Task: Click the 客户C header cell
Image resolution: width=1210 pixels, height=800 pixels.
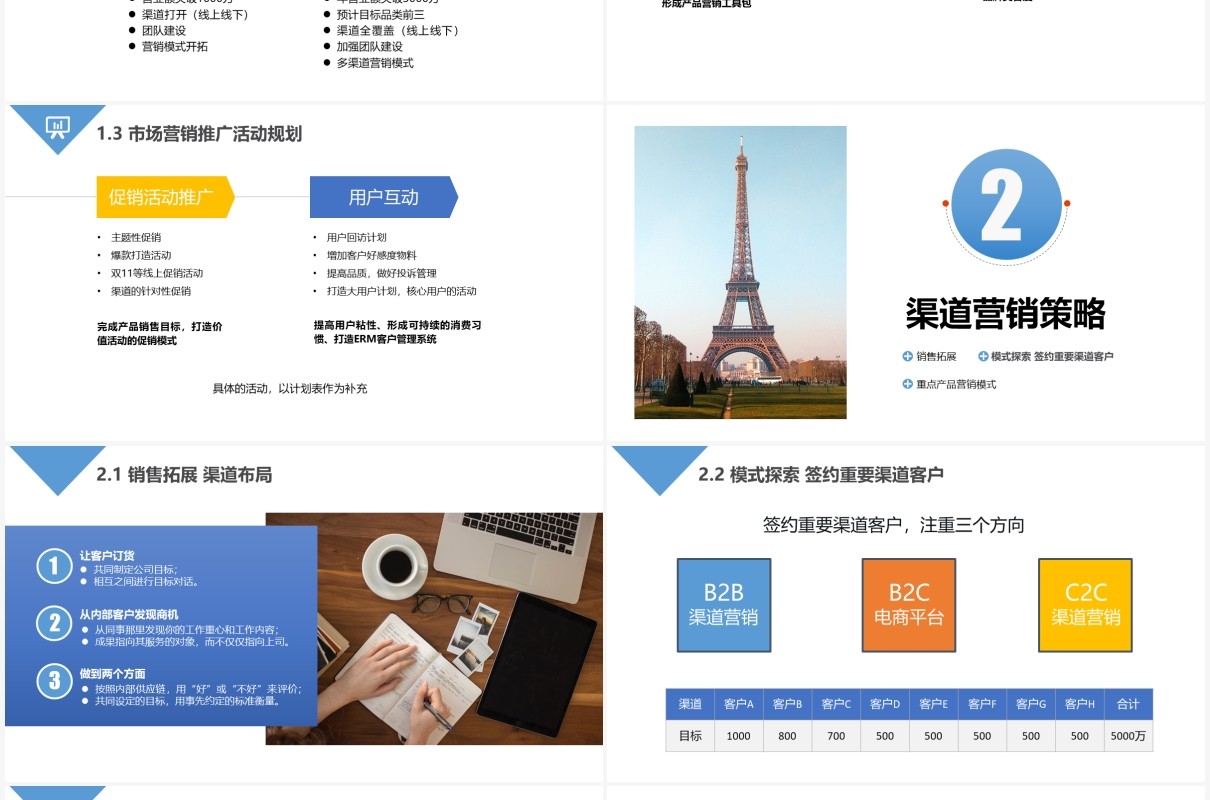Action: [836, 704]
